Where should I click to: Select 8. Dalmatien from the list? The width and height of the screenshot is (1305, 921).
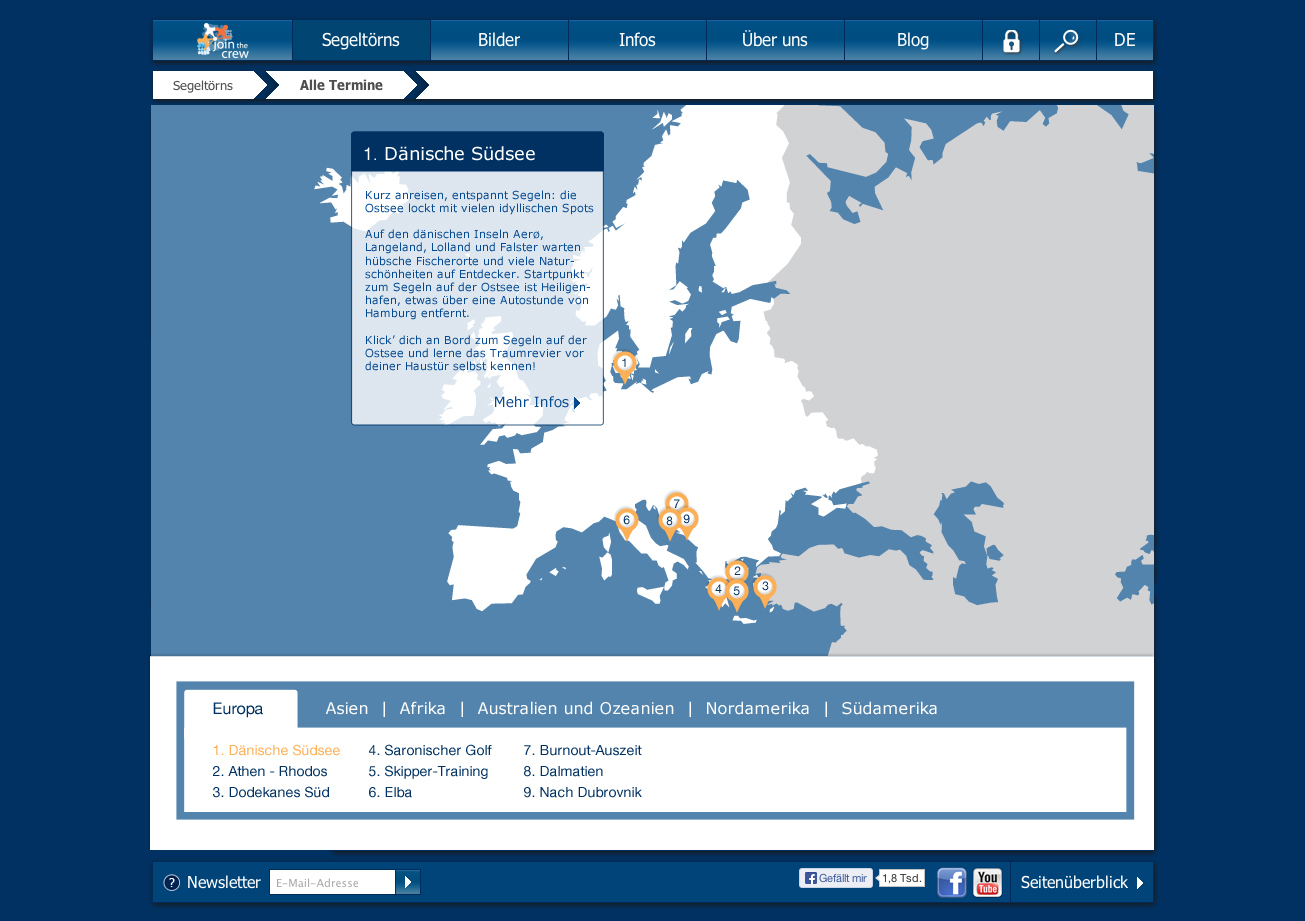[563, 771]
